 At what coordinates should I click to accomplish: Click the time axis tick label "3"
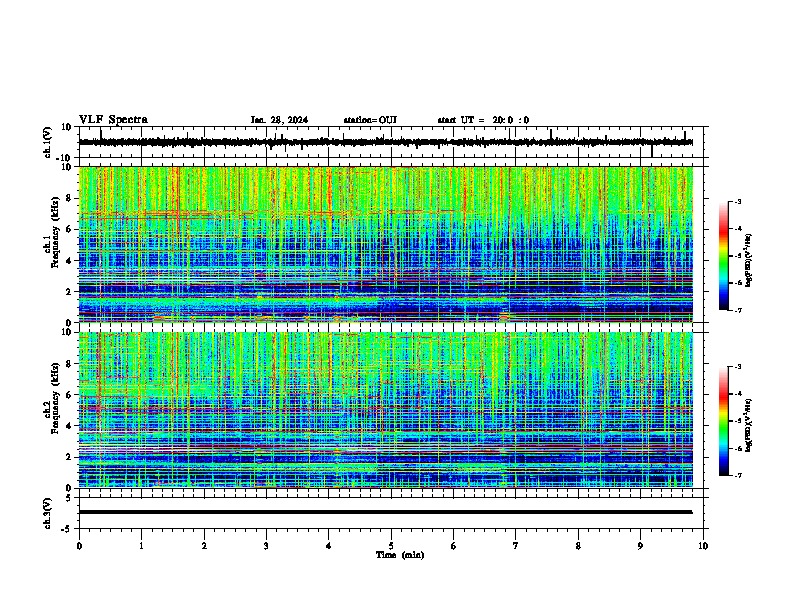(x=266, y=546)
